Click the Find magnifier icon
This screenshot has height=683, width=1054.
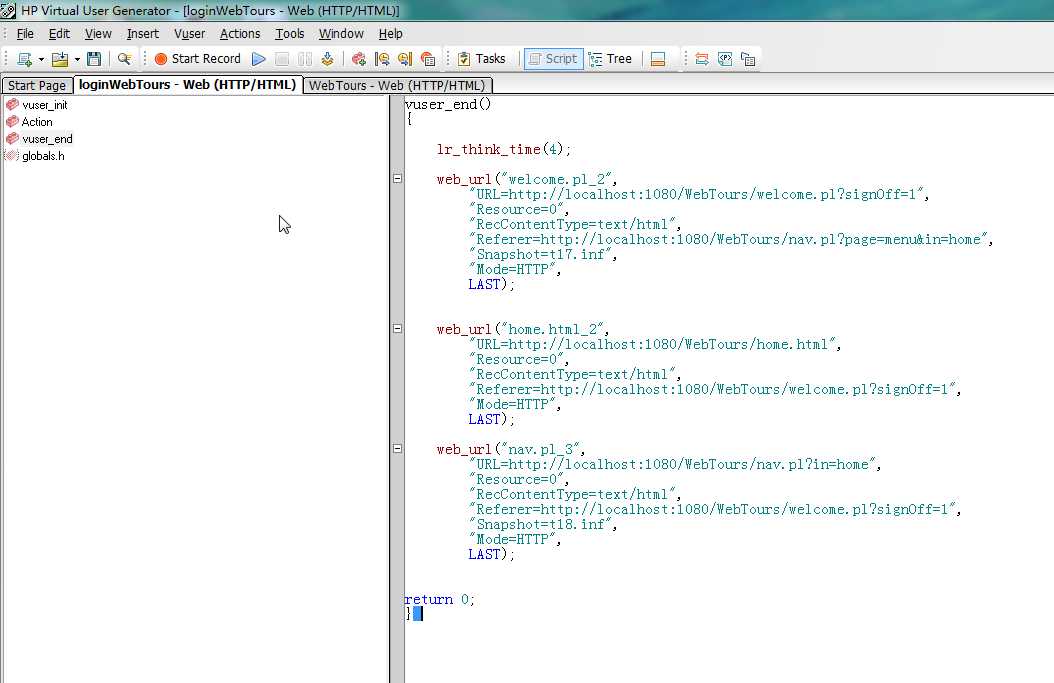[x=124, y=59]
